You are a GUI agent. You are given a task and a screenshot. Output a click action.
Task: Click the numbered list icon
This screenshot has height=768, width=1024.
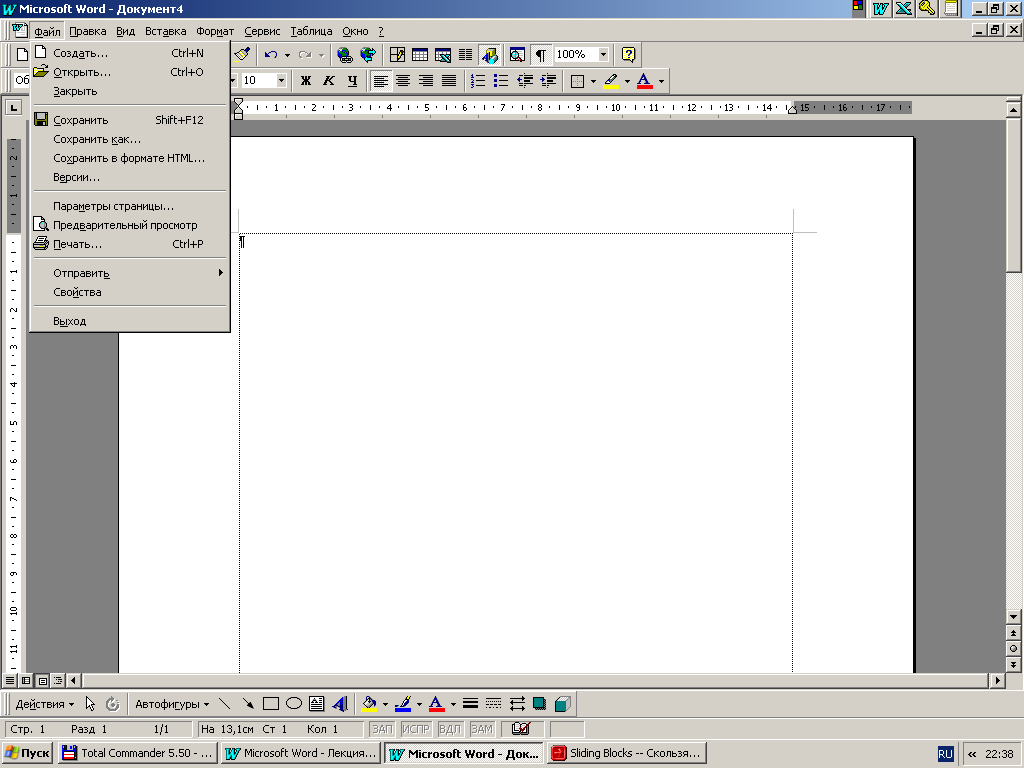coord(478,81)
